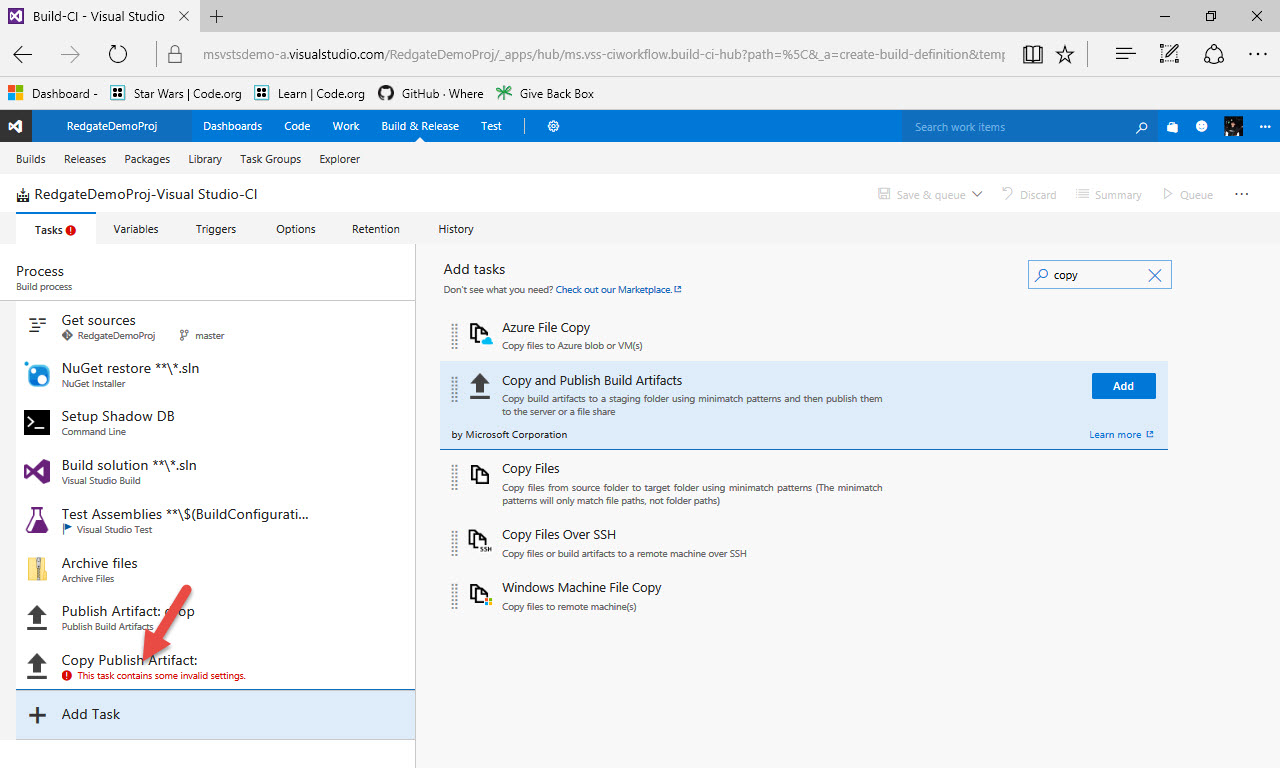Select the Test Assemblies flask icon
Screen dimensions: 1280x768
37,520
